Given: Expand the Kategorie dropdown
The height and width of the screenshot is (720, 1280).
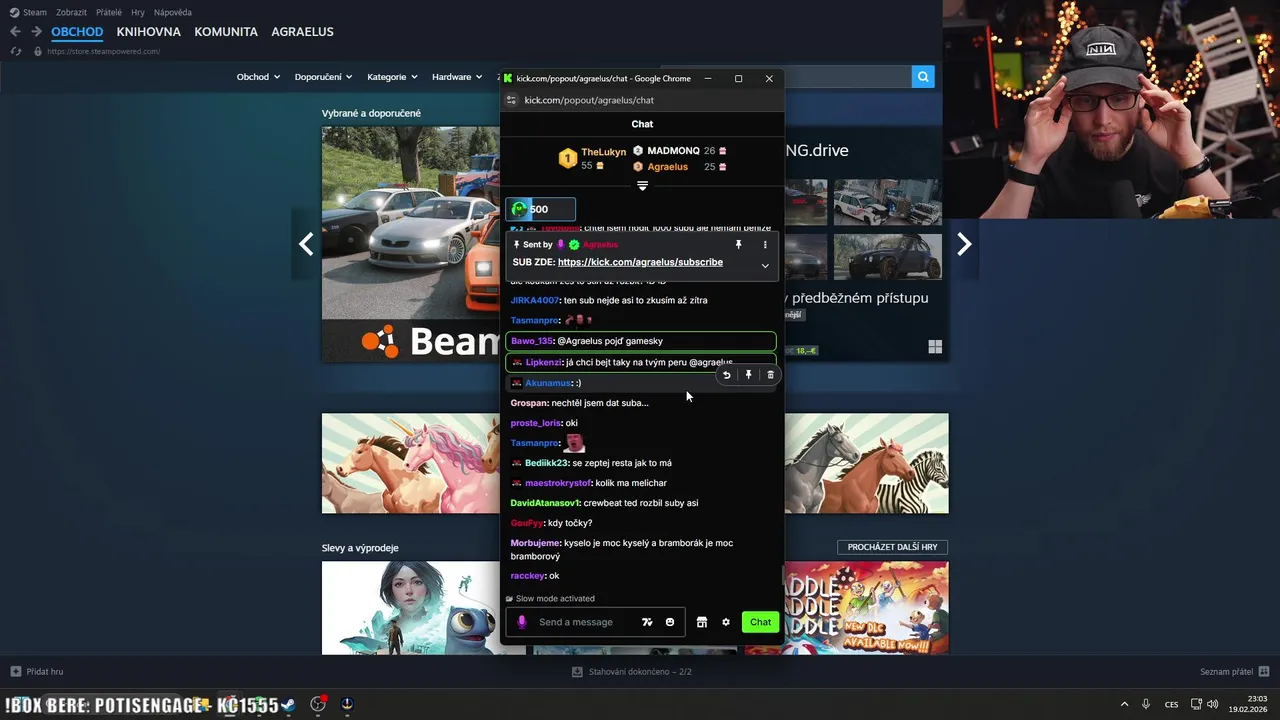Looking at the screenshot, I should click(392, 77).
